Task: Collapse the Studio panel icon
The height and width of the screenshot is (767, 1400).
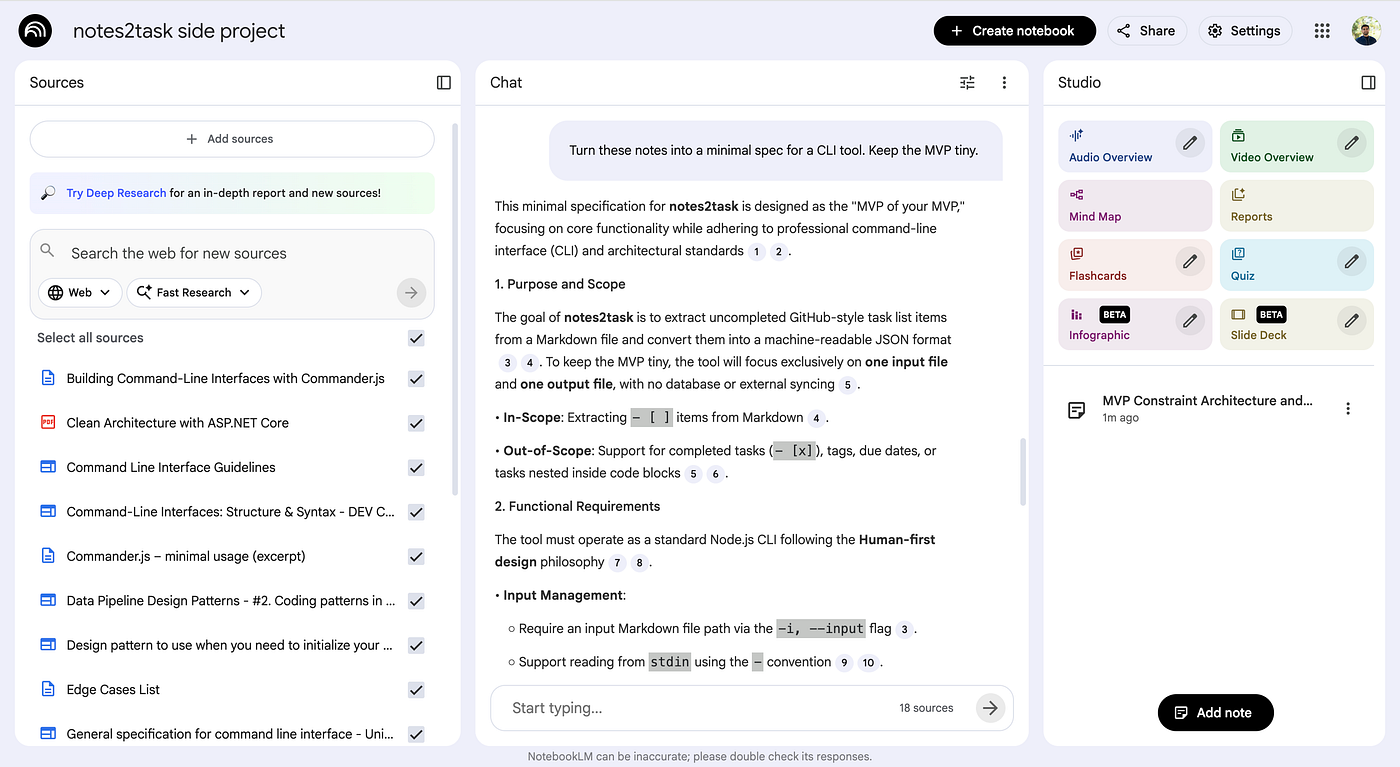Action: pyautogui.click(x=1369, y=83)
